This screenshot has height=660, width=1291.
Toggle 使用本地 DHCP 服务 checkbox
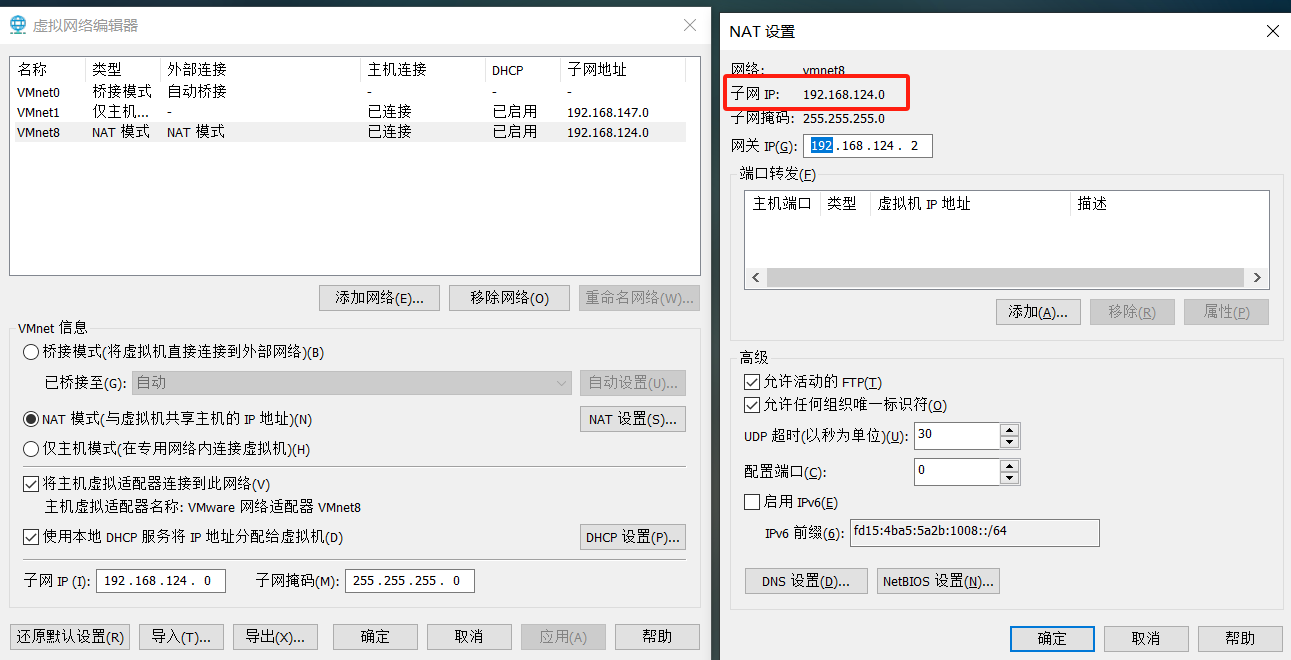click(x=31, y=537)
